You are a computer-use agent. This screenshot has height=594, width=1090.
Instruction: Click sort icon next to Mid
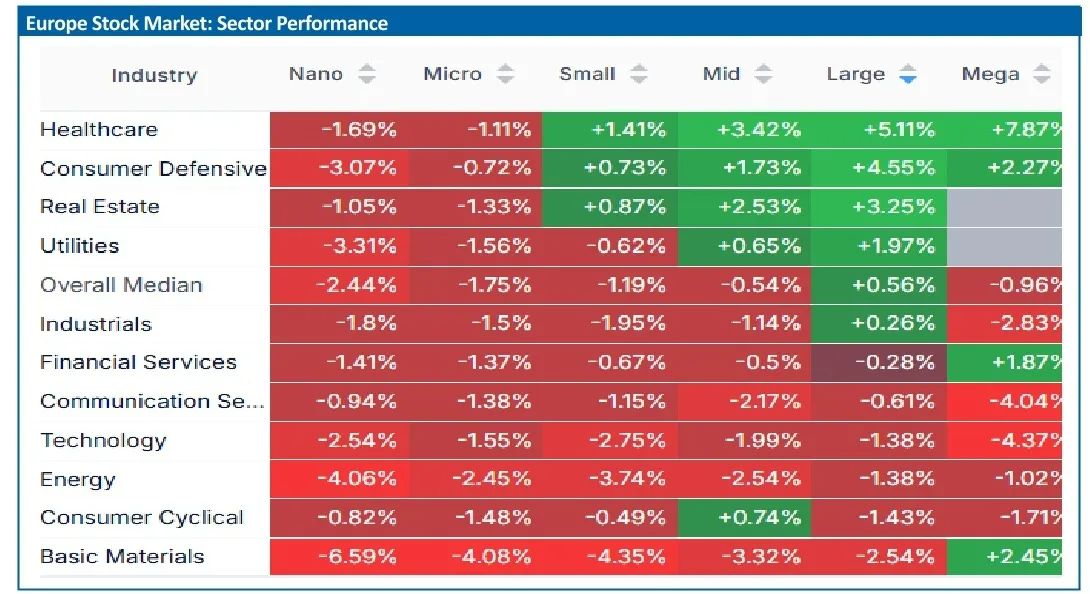point(763,74)
